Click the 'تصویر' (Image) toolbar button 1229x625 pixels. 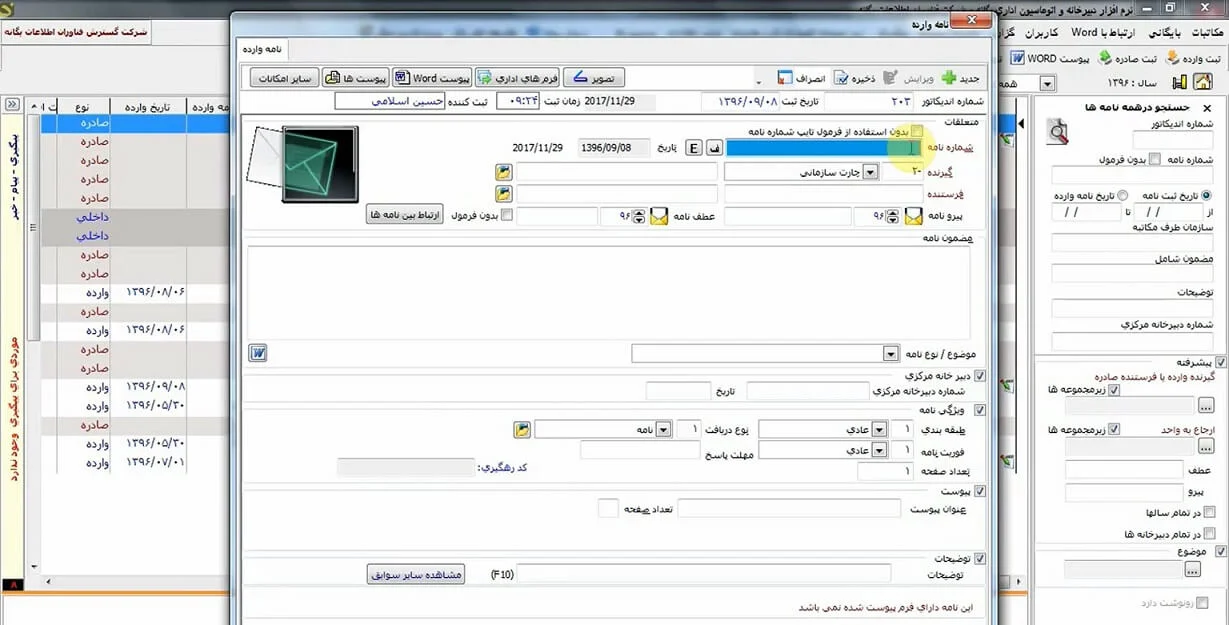(594, 77)
